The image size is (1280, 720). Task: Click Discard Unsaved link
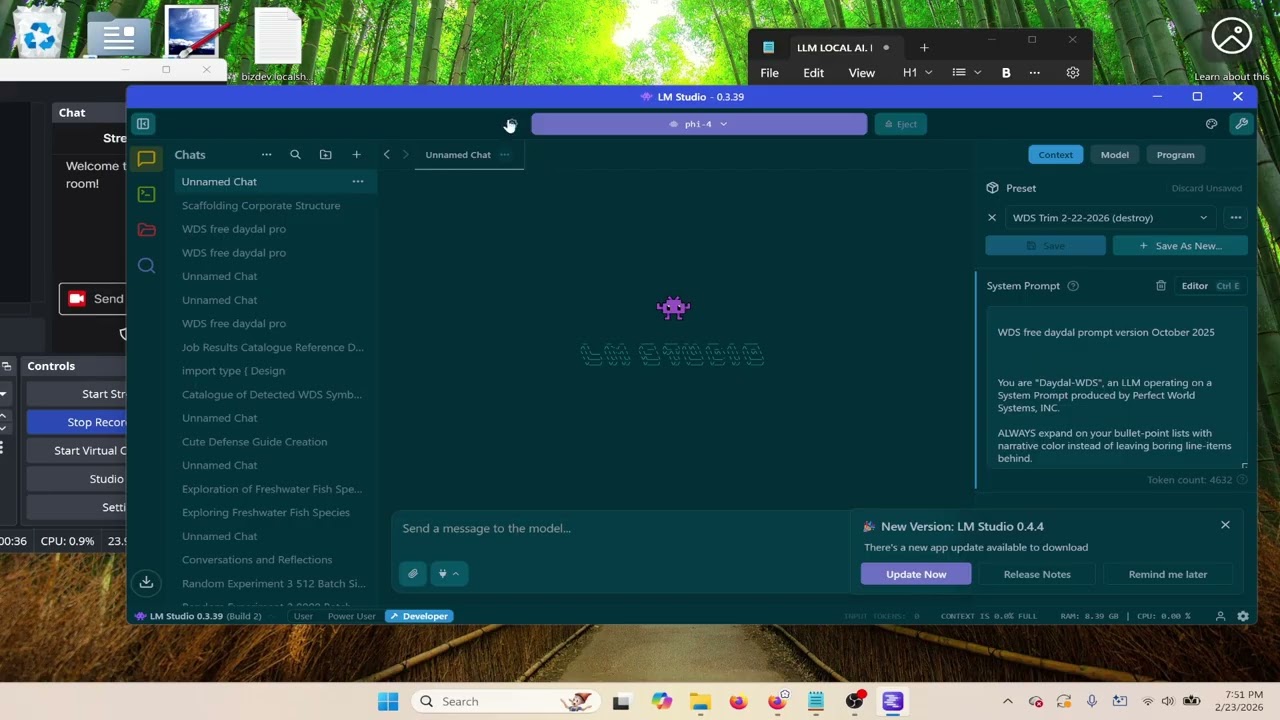1206,188
